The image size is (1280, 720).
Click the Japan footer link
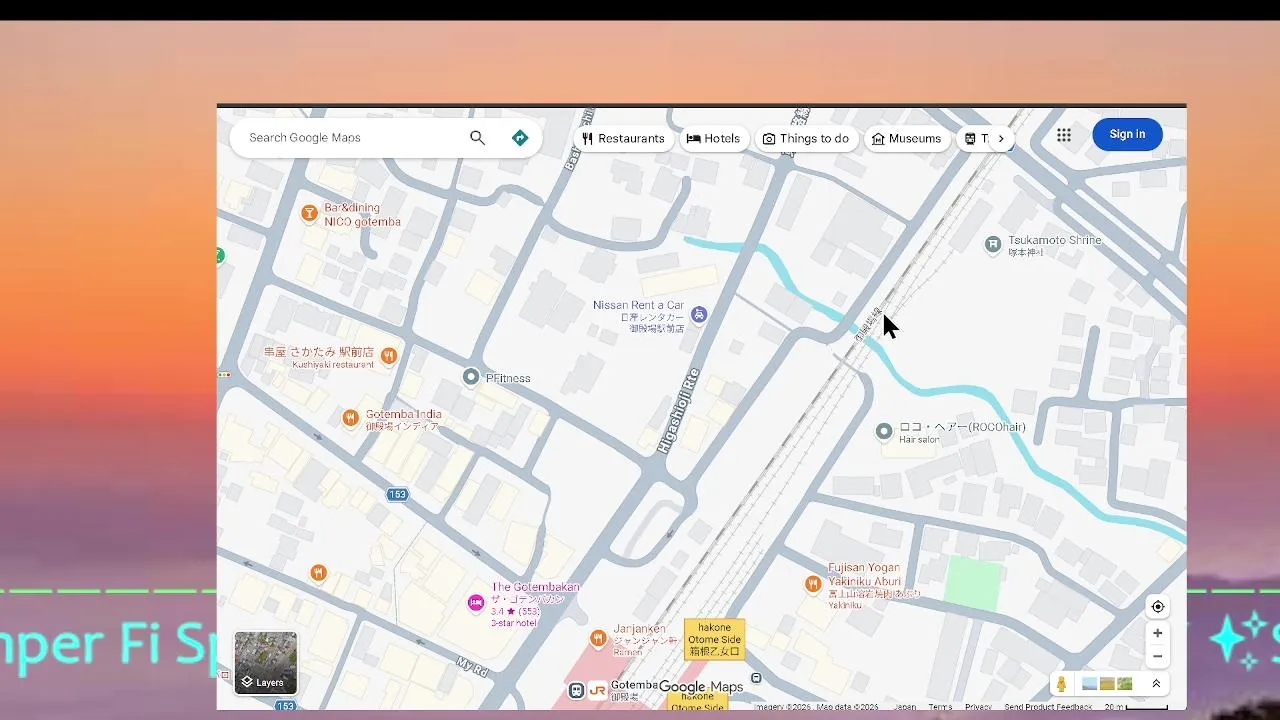click(905, 706)
